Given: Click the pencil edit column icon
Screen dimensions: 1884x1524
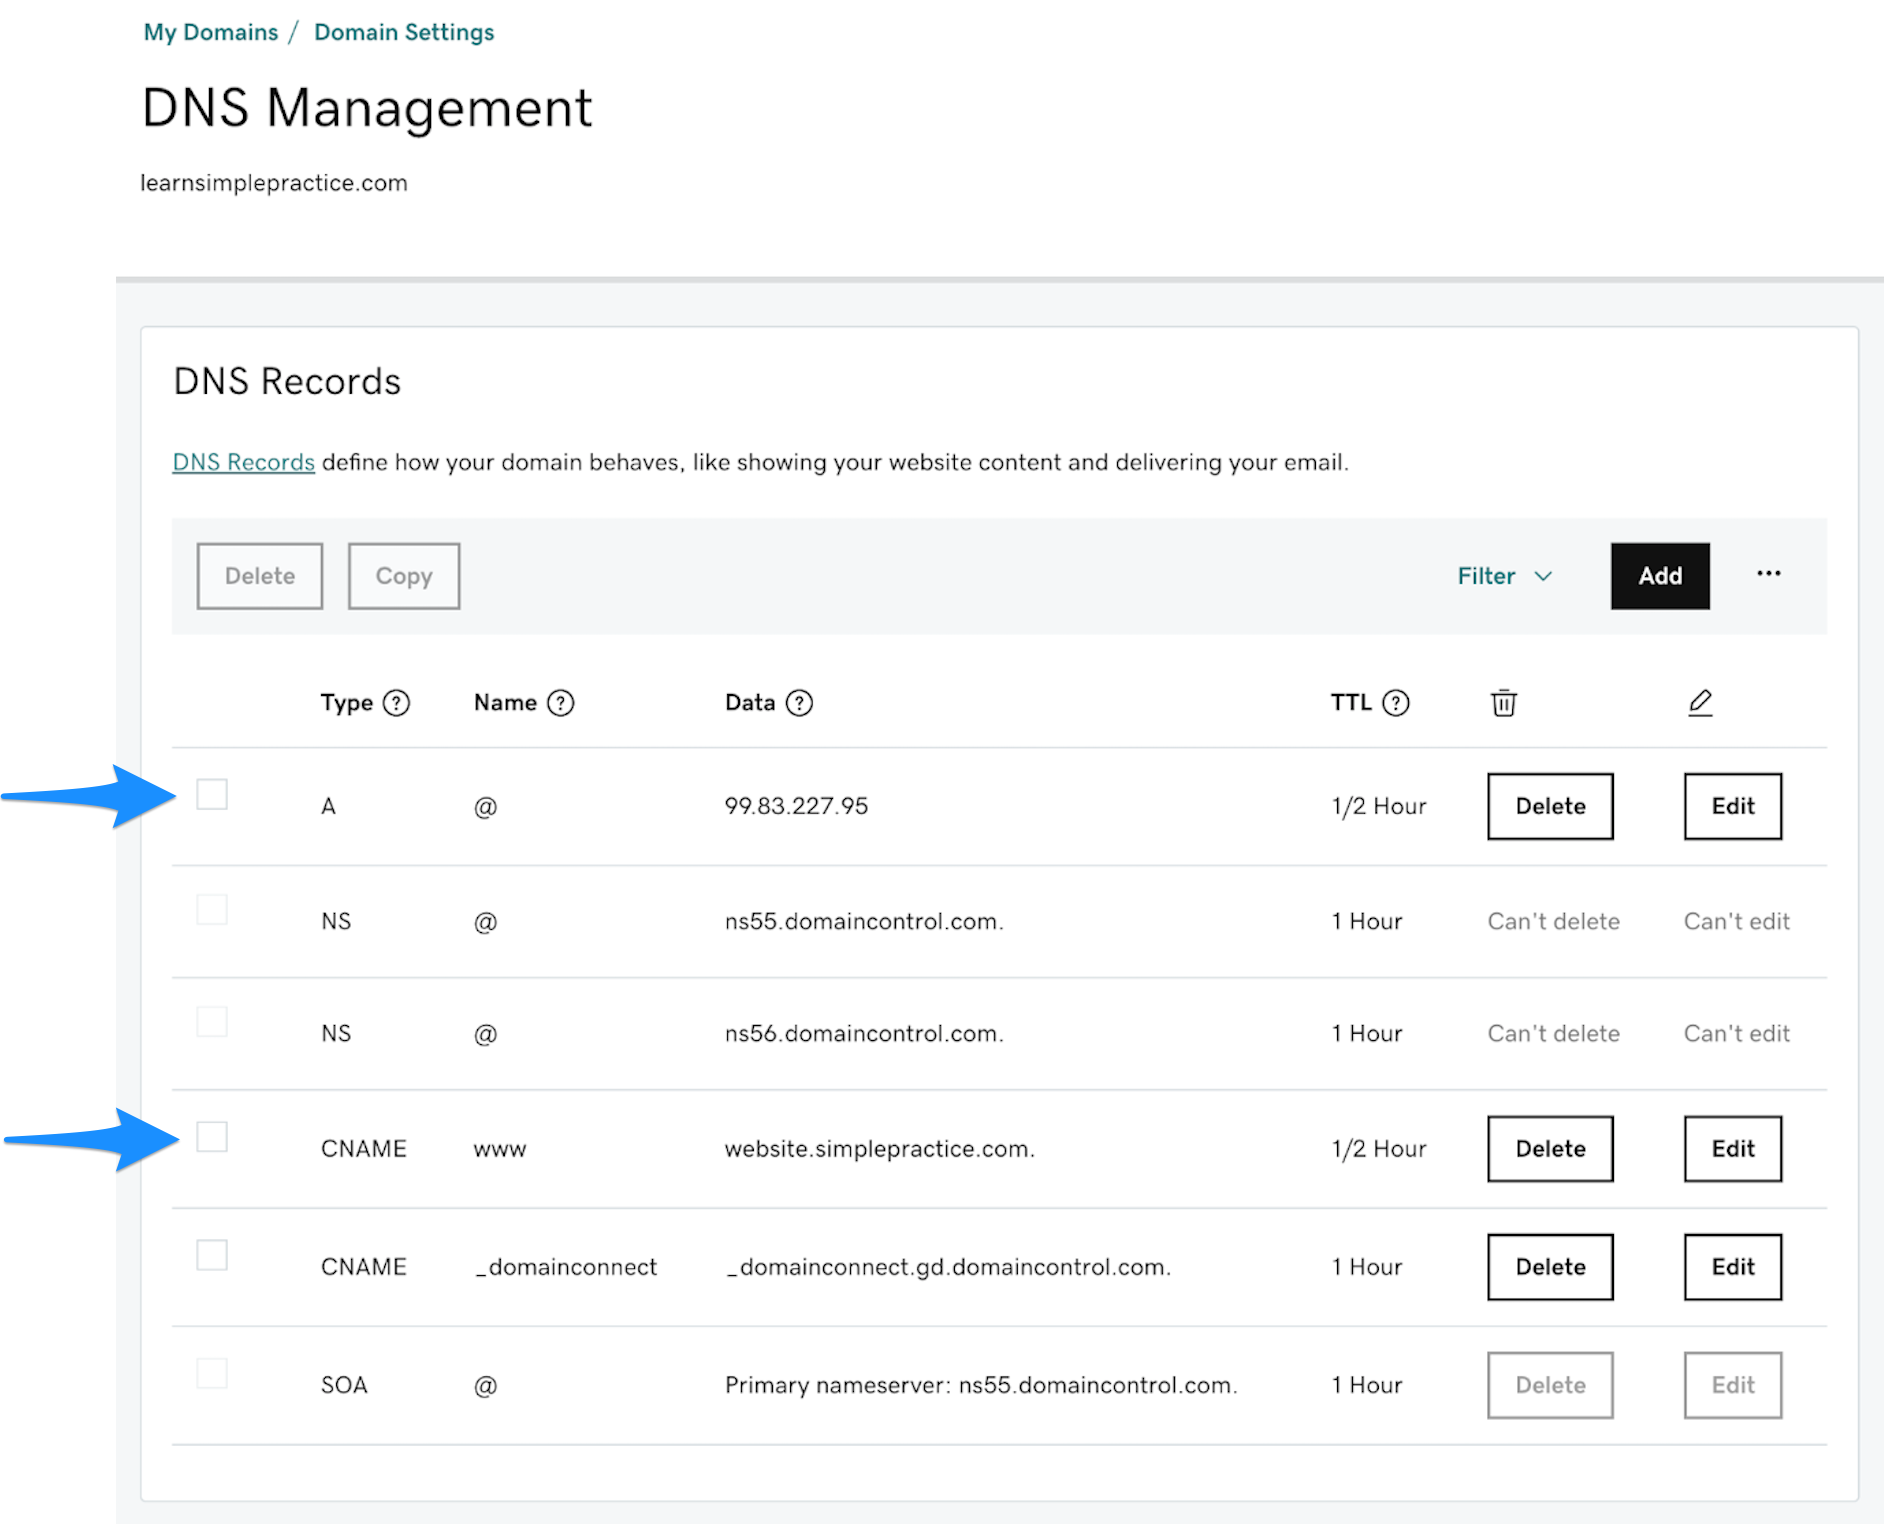Looking at the screenshot, I should (x=1700, y=703).
